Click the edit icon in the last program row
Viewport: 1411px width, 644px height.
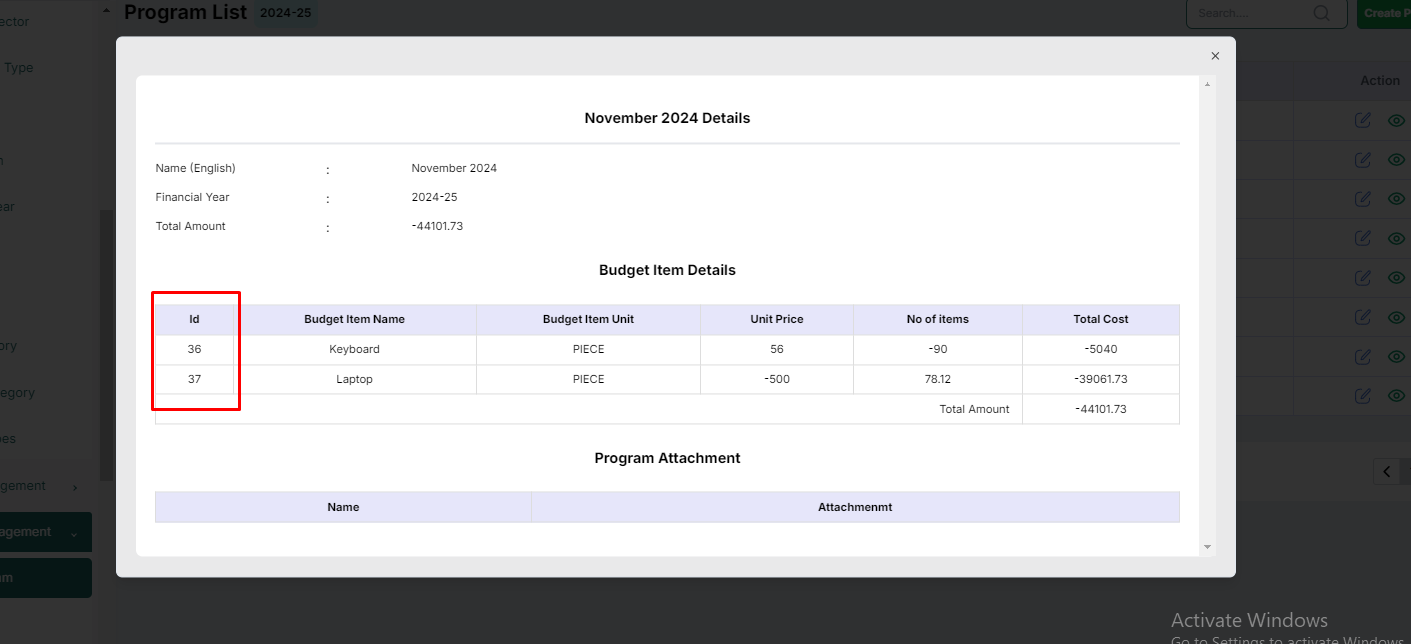[x=1363, y=396]
